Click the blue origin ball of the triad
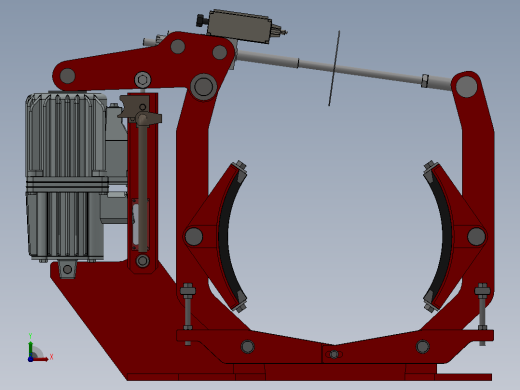This screenshot has width=520, height=390. tap(30, 359)
